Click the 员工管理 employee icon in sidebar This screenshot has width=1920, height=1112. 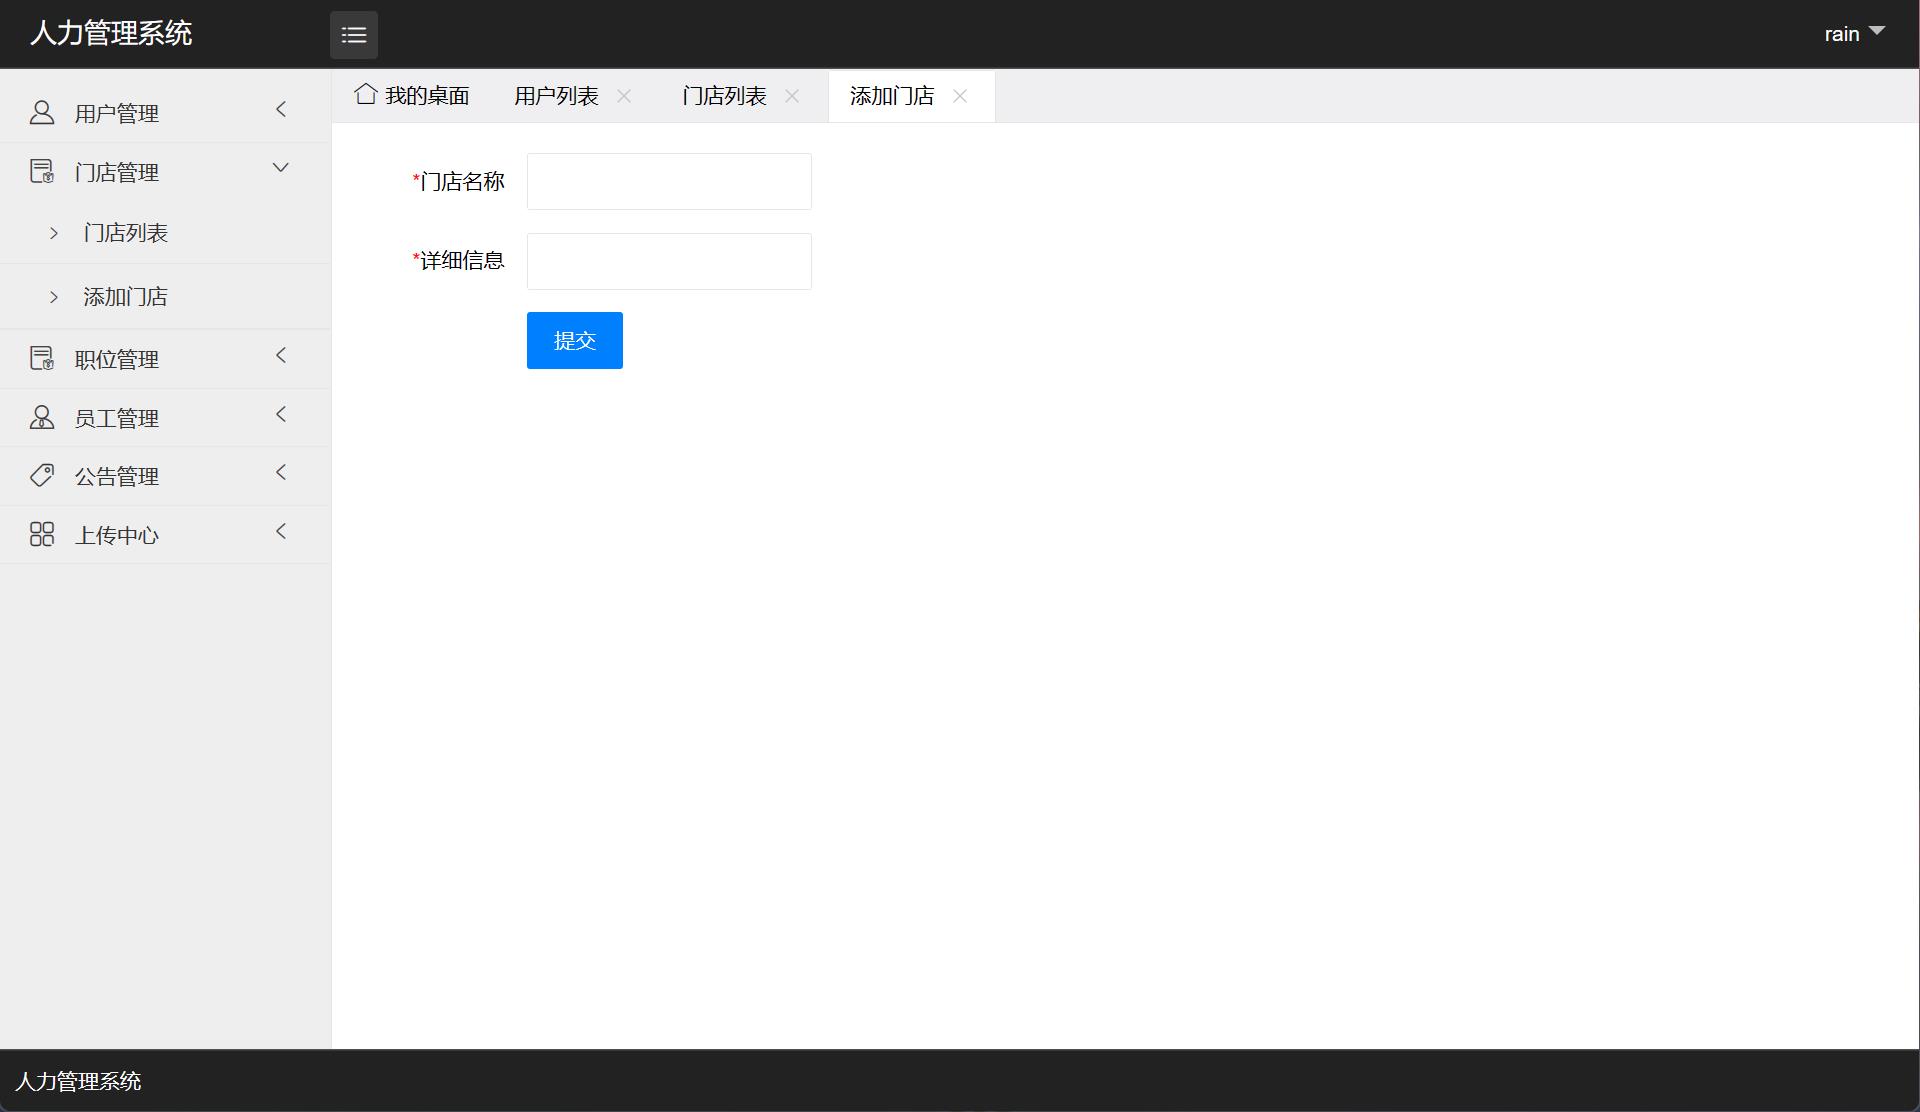[x=41, y=417]
